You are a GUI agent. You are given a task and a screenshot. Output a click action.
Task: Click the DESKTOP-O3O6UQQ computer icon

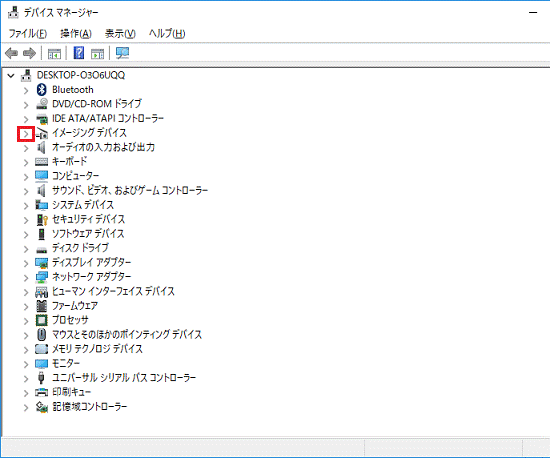click(26, 75)
